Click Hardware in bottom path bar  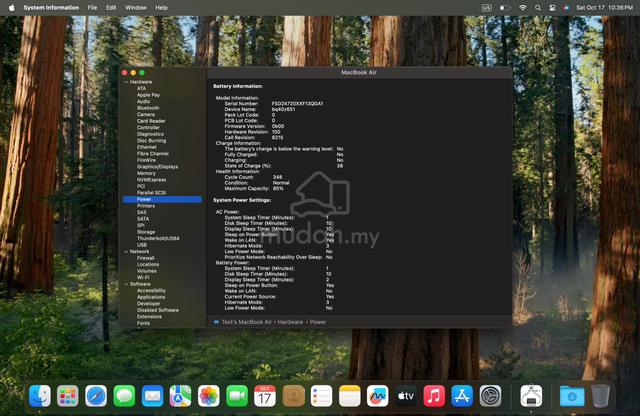(x=290, y=322)
